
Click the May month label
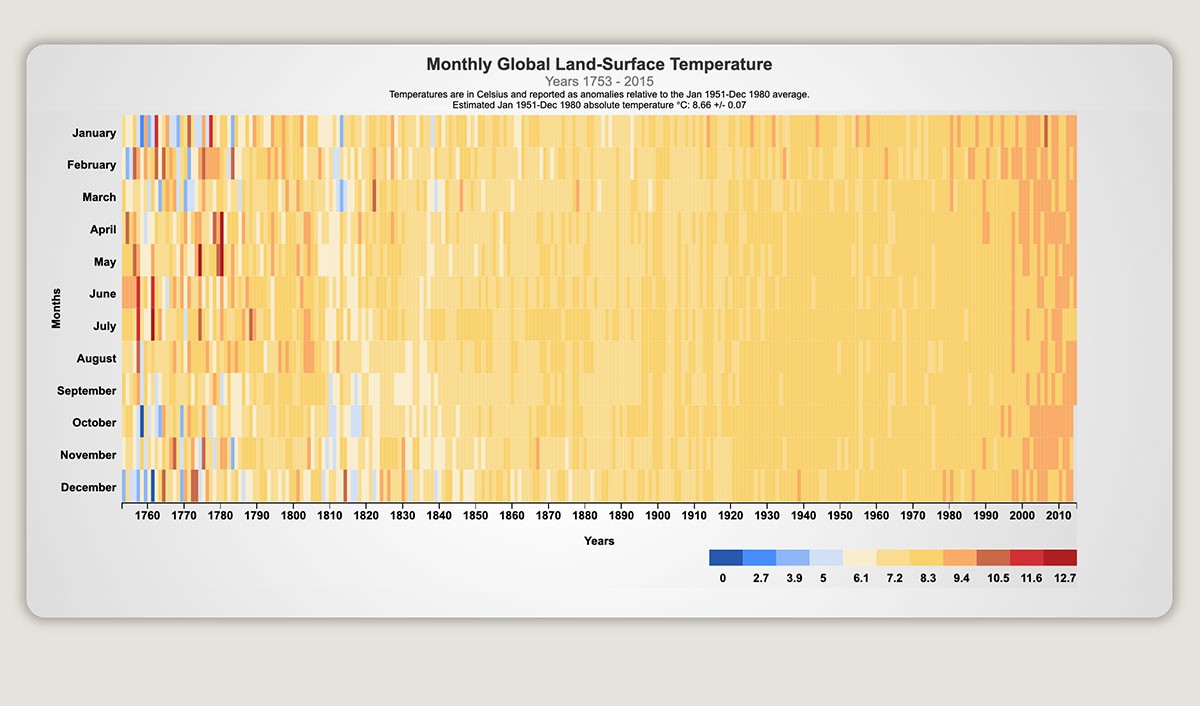point(105,262)
